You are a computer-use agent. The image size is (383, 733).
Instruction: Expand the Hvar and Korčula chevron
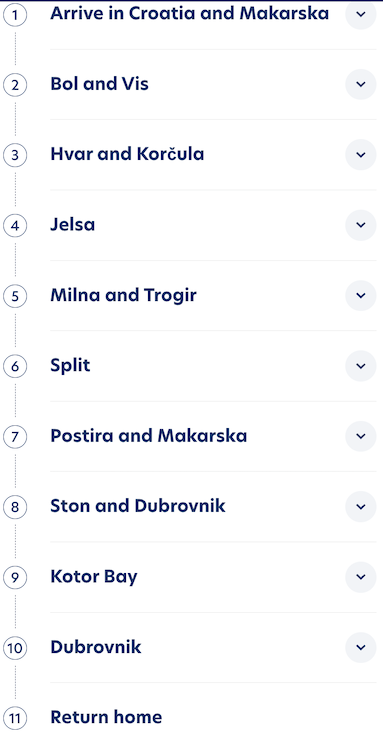point(361,155)
